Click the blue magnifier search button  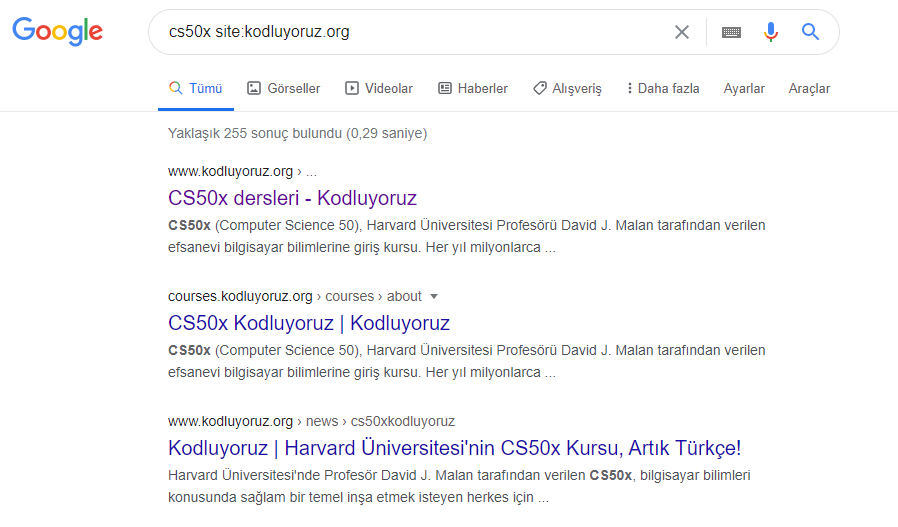pos(810,32)
